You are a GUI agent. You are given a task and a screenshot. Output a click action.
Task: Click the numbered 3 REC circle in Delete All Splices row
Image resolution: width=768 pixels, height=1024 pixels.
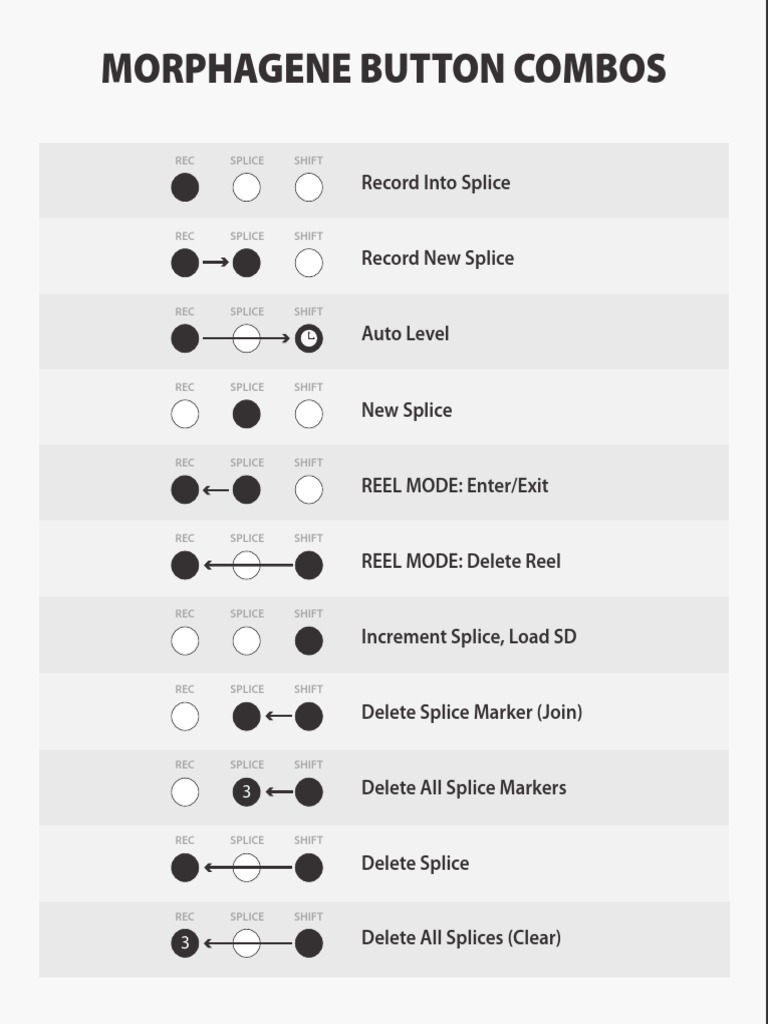click(x=185, y=943)
